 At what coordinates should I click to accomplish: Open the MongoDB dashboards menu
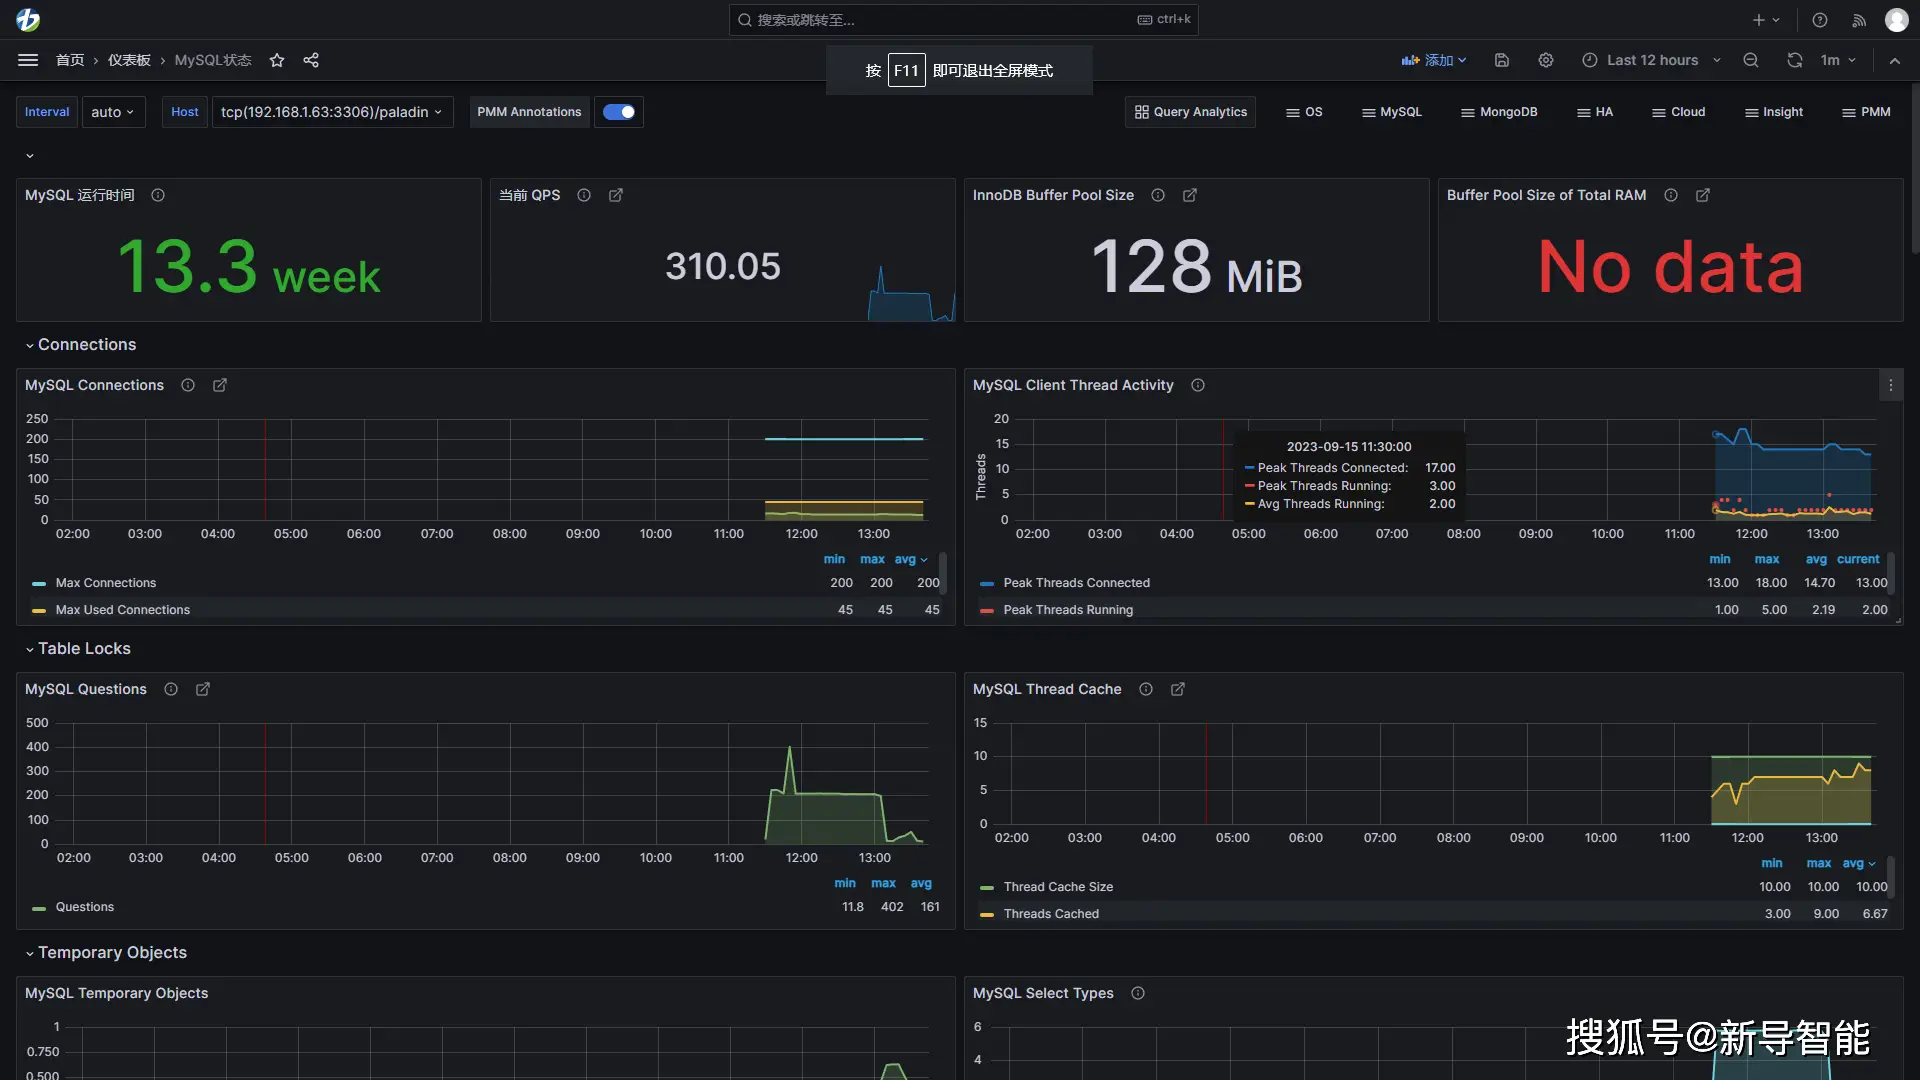coord(1499,112)
